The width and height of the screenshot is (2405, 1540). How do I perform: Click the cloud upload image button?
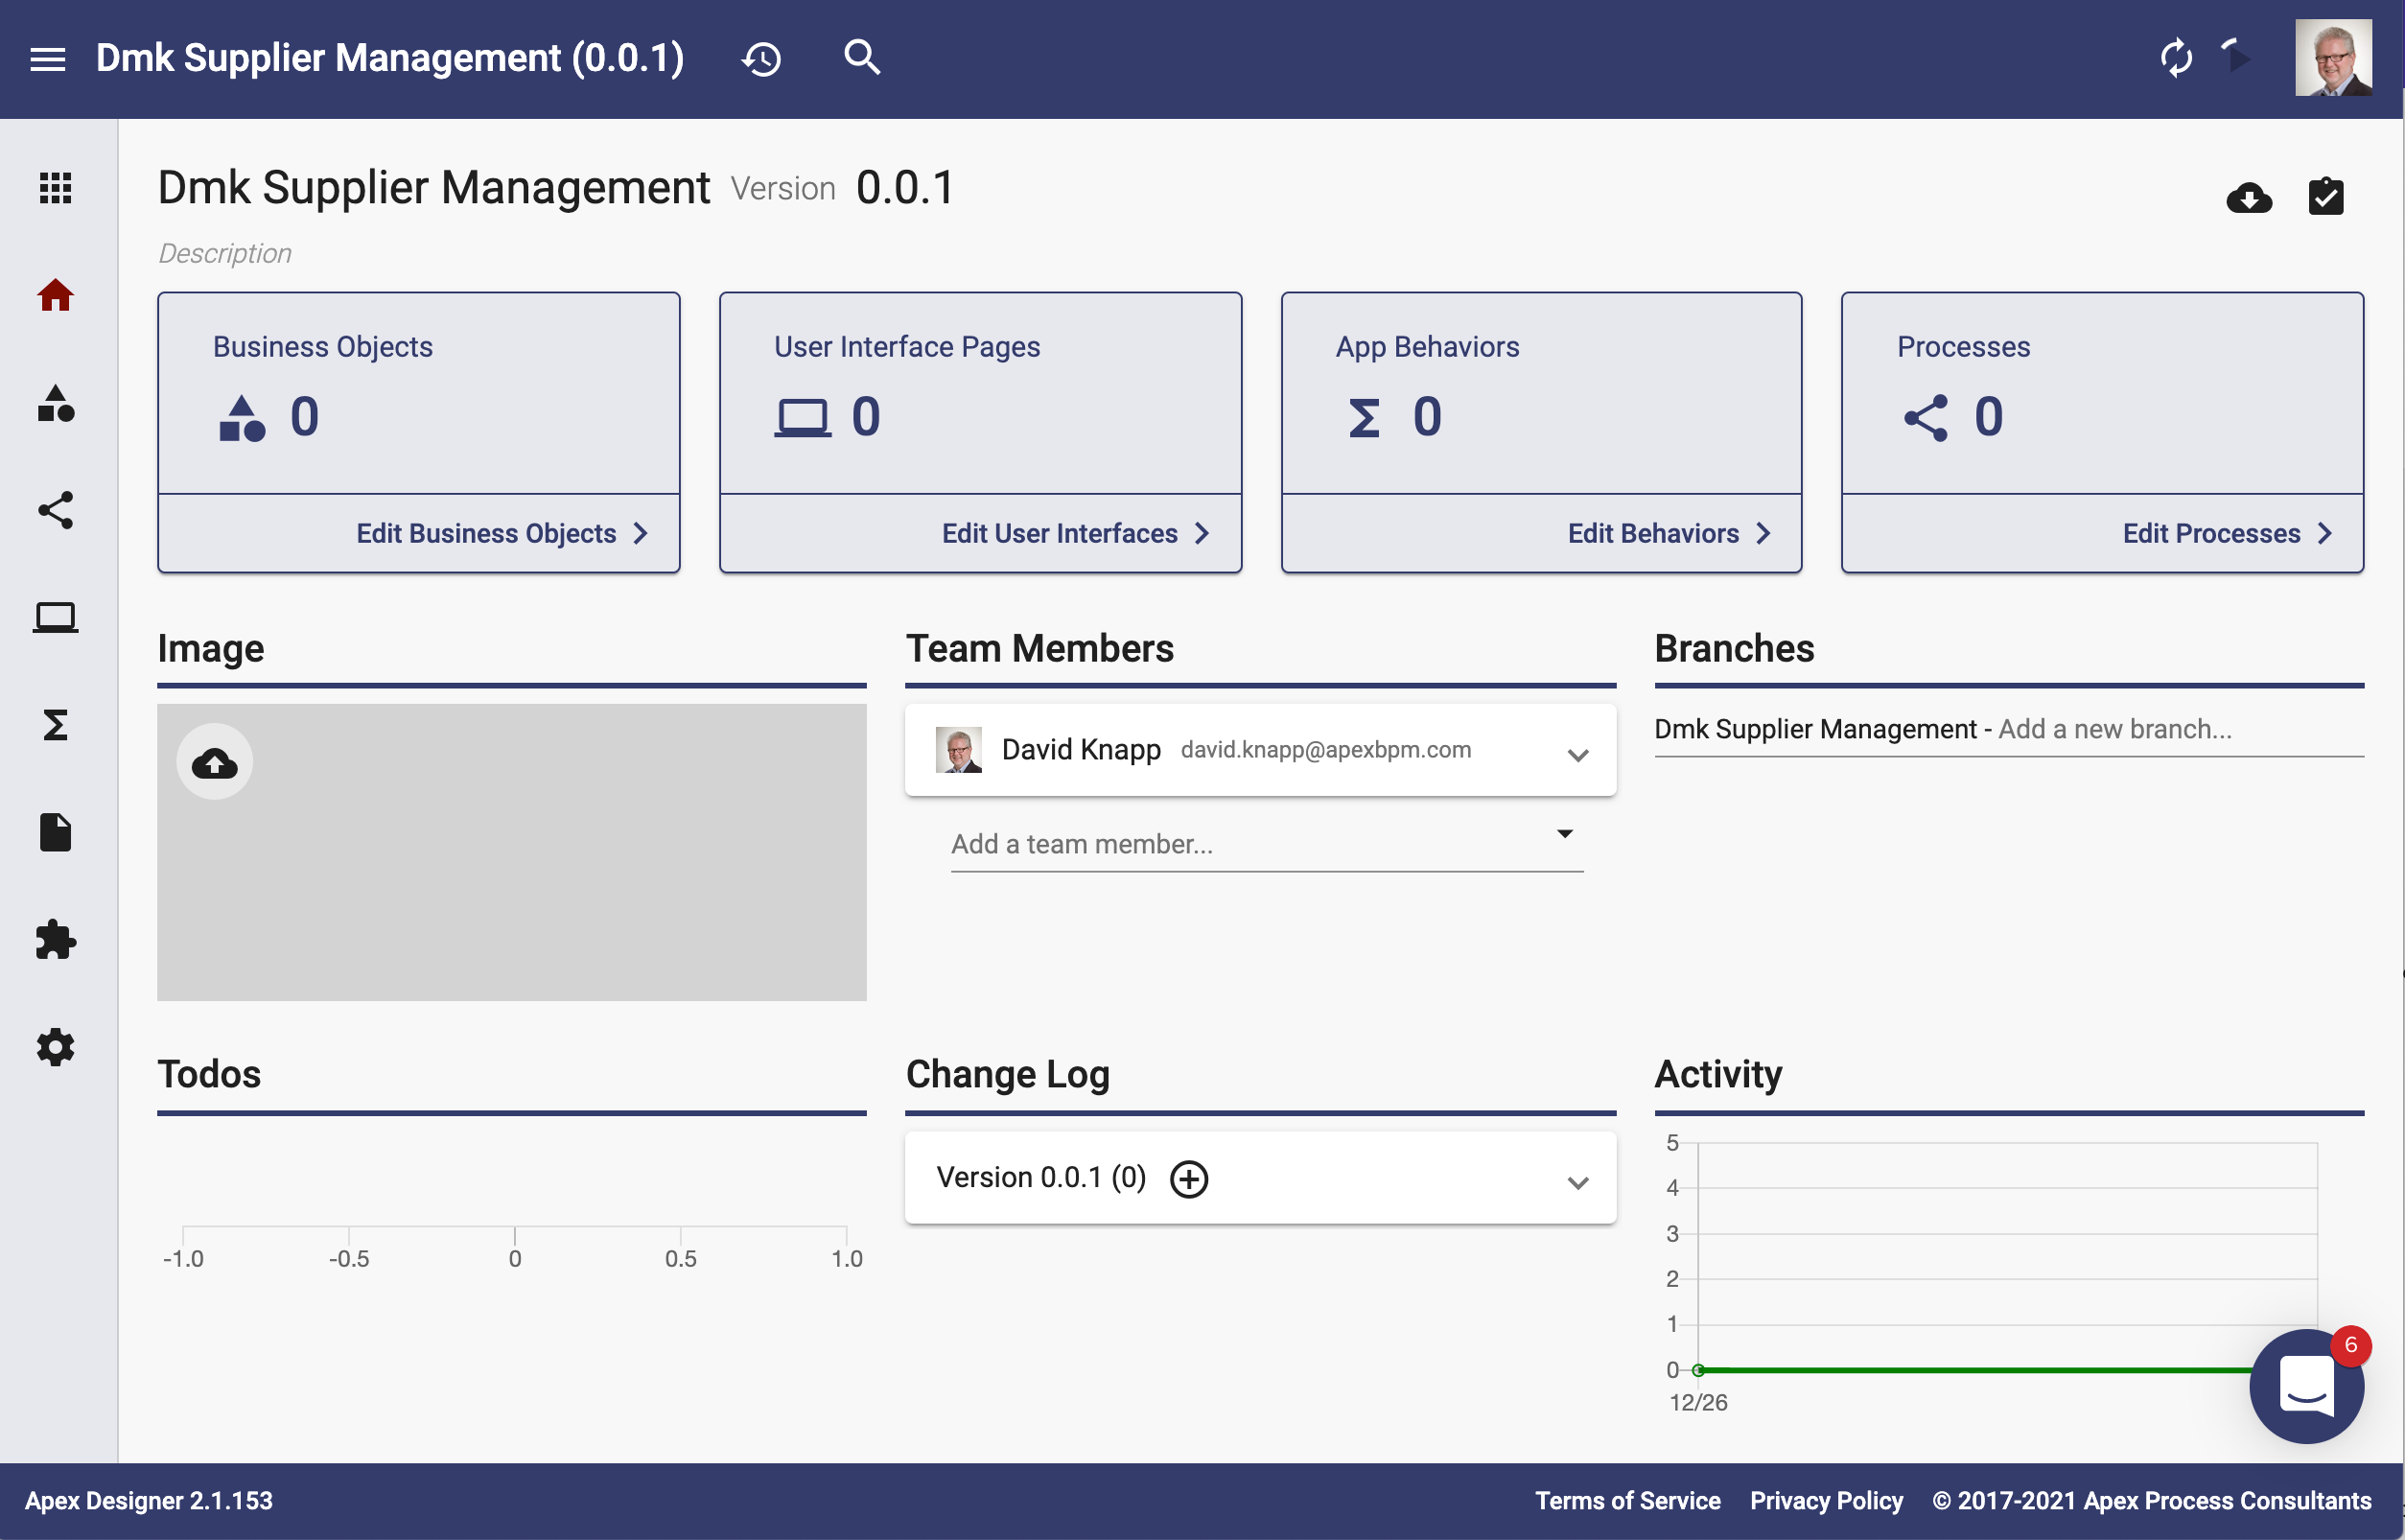point(215,763)
